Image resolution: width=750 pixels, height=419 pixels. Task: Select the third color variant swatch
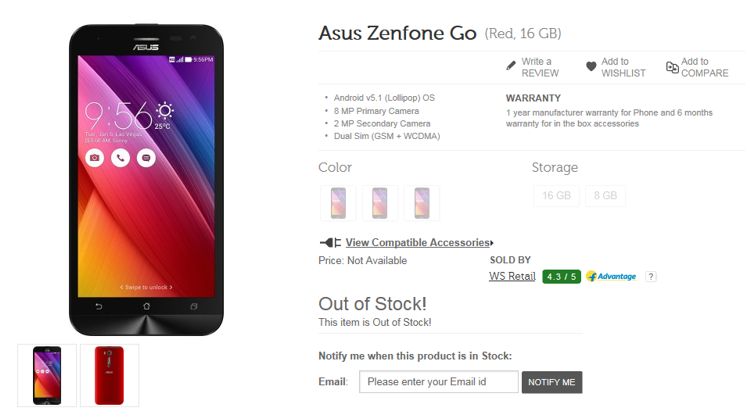[421, 202]
